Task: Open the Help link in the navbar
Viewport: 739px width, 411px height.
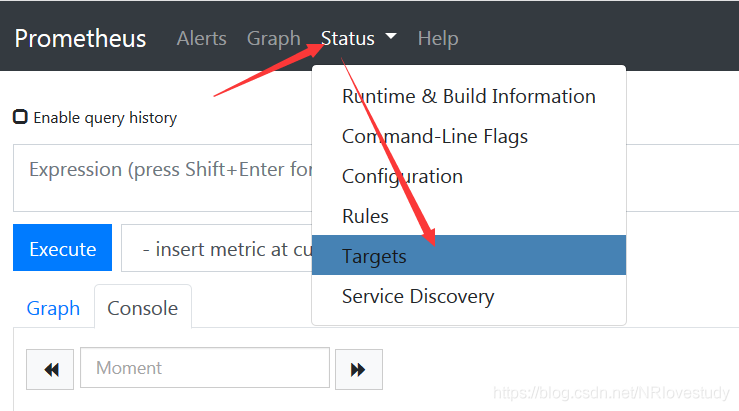Action: (x=438, y=39)
